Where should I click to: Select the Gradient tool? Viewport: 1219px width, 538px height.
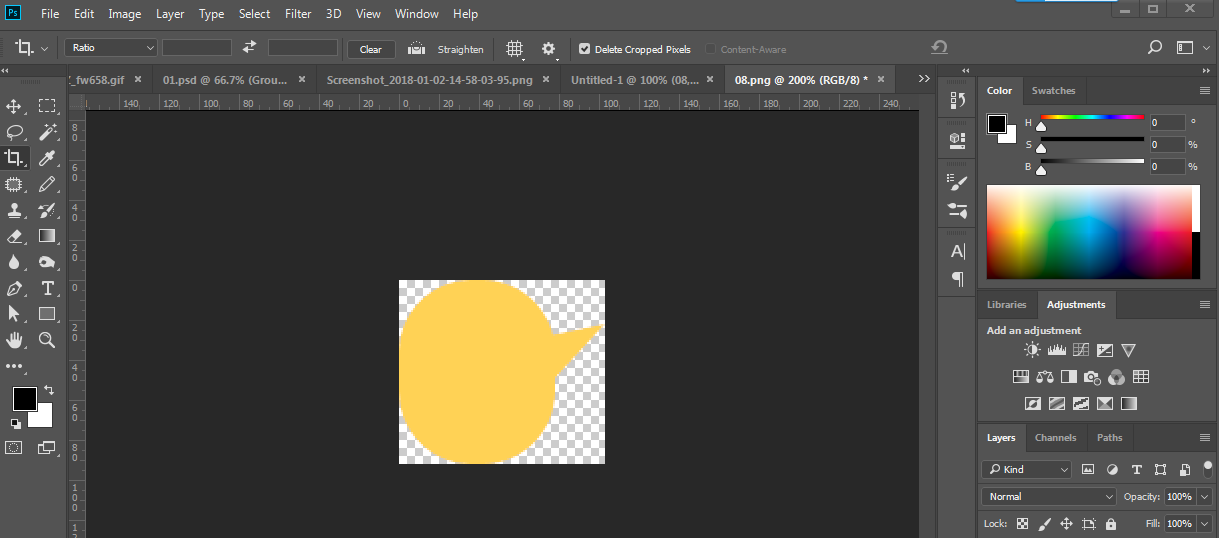pos(47,236)
